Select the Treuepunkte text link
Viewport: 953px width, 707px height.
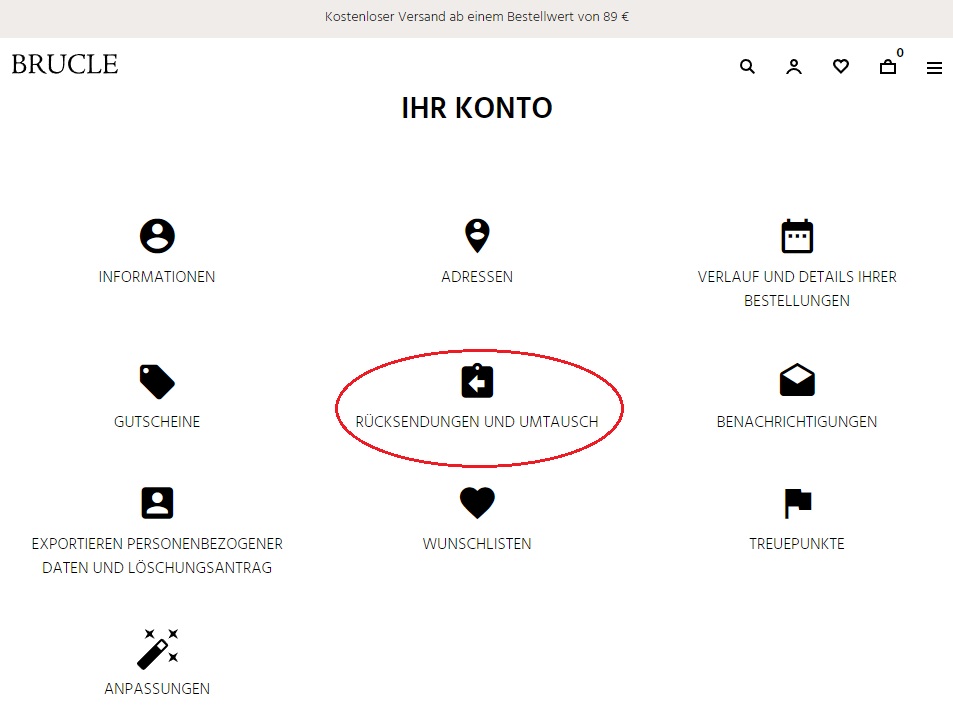(x=797, y=544)
